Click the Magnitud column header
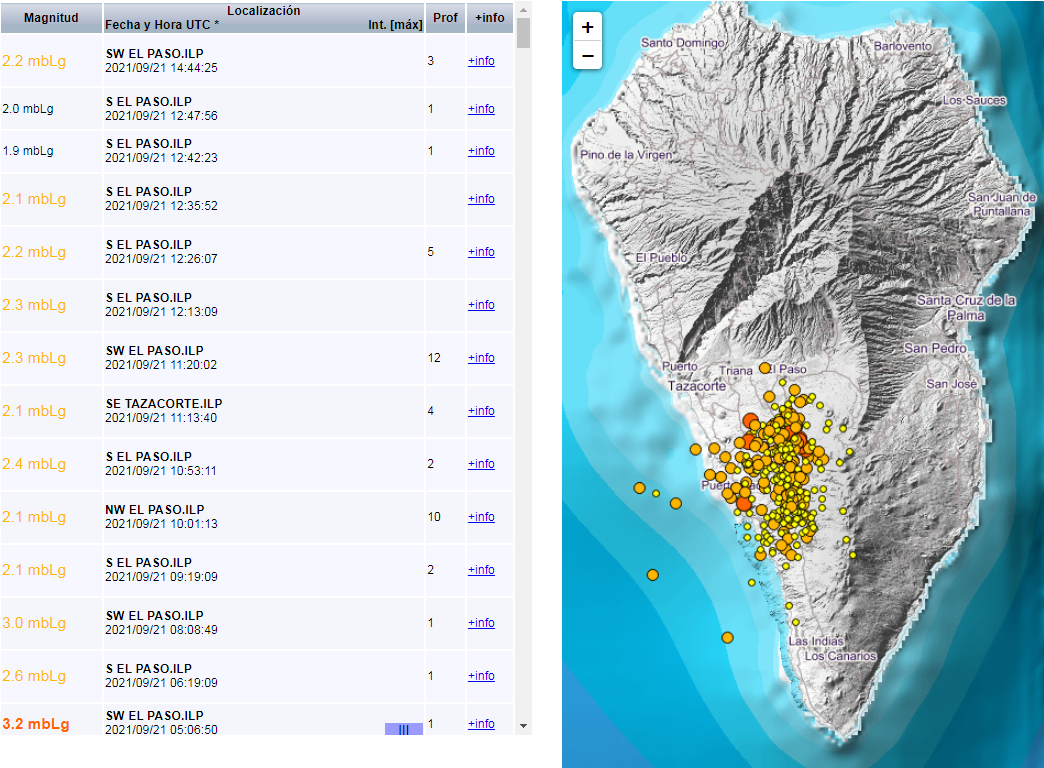Screen dimensions: 1044x768 point(51,18)
